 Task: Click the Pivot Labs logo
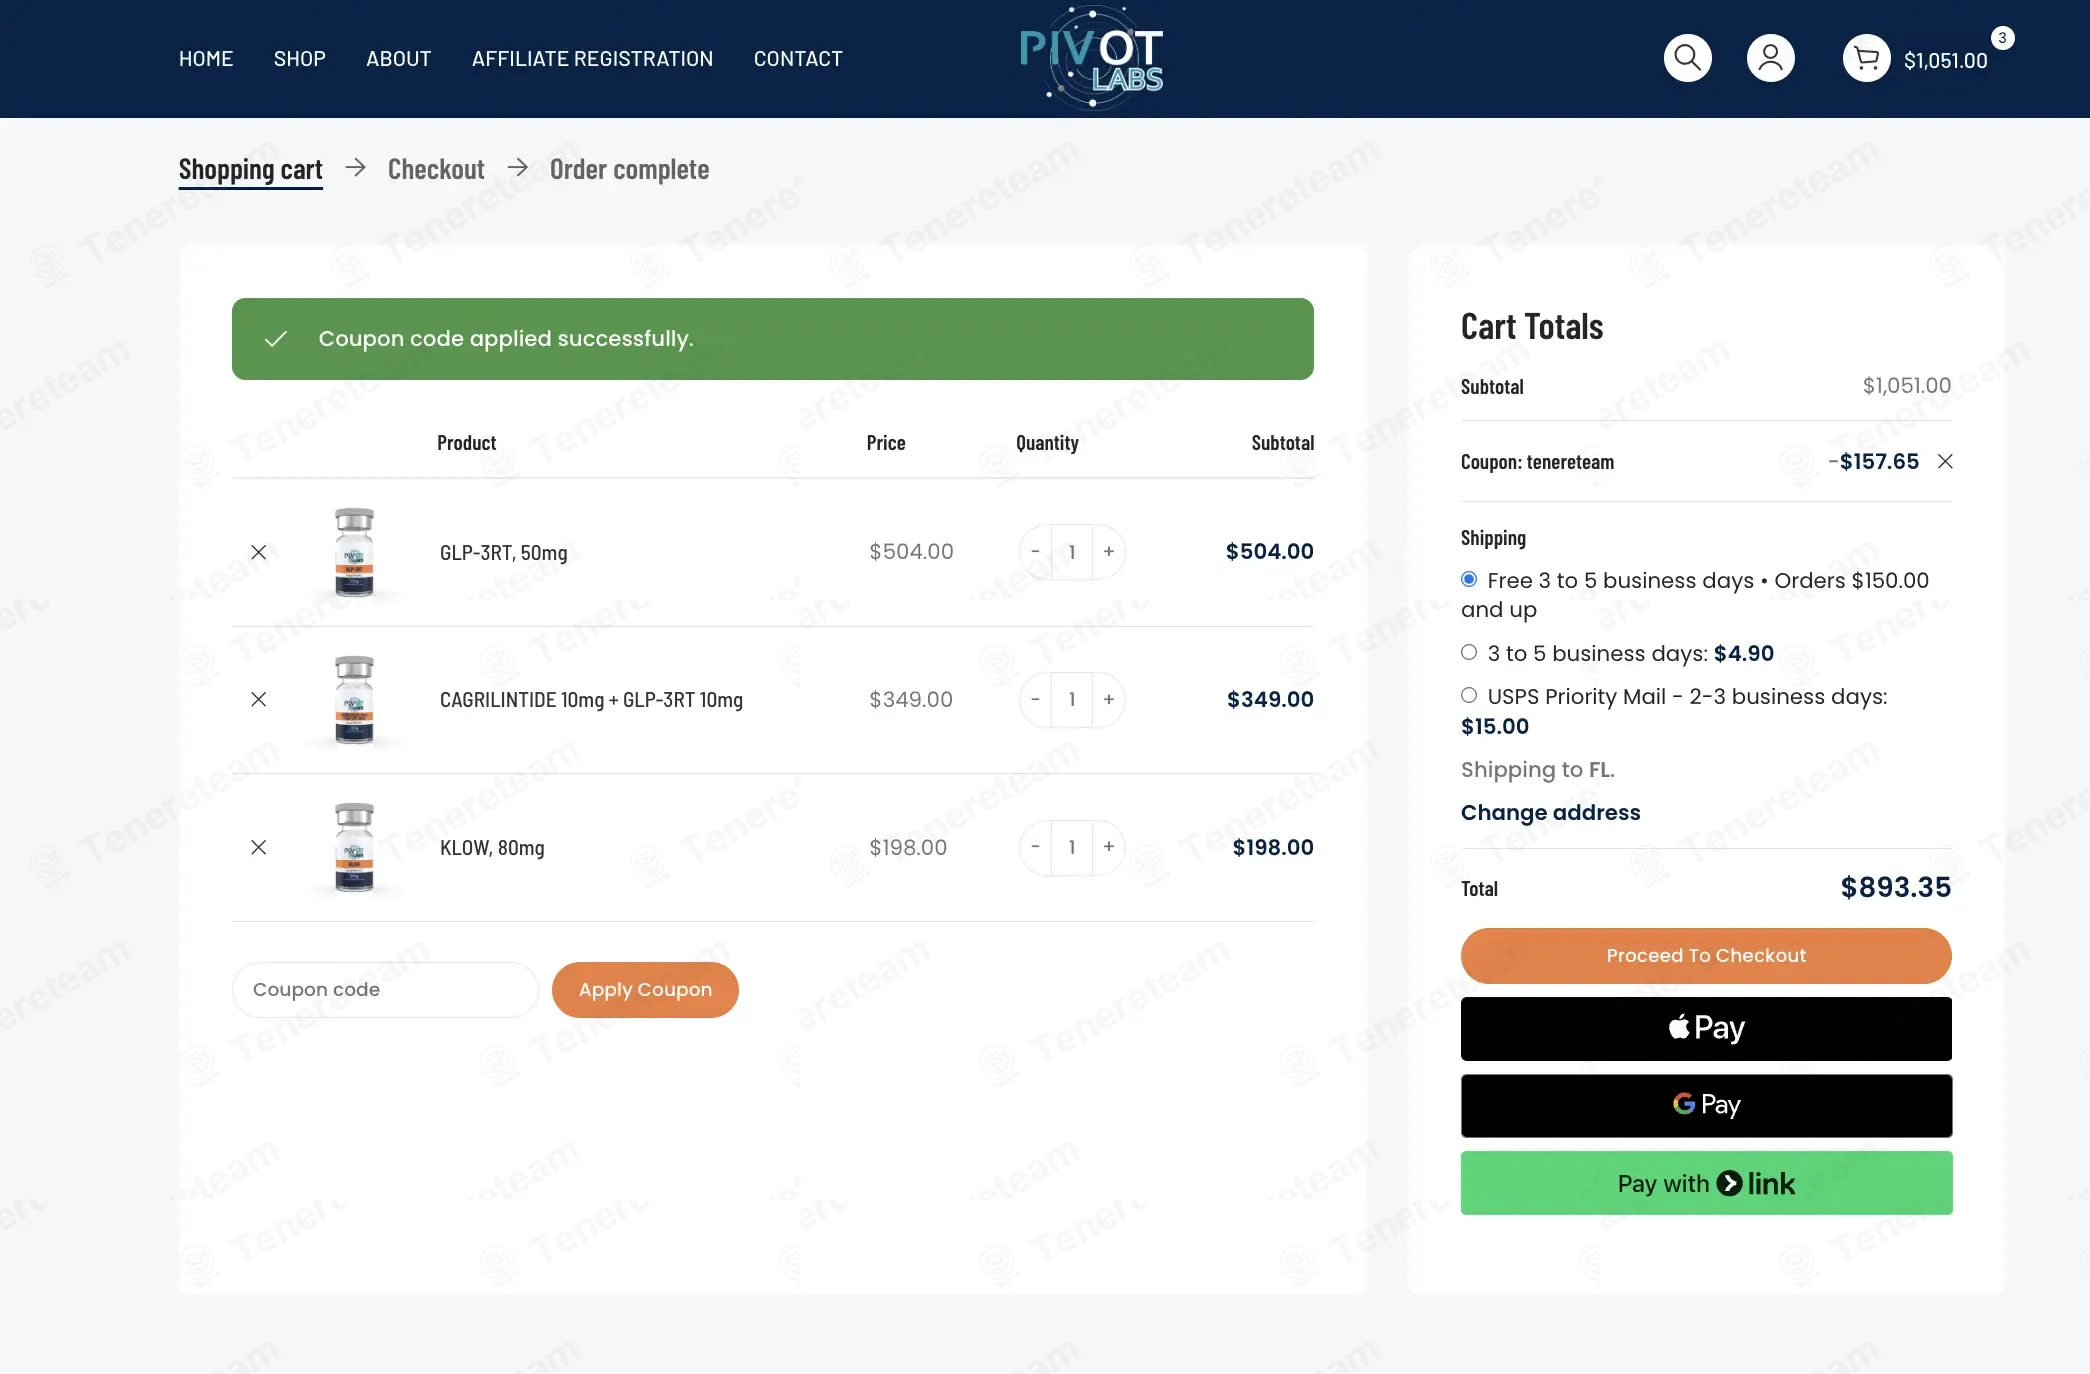[x=1091, y=58]
